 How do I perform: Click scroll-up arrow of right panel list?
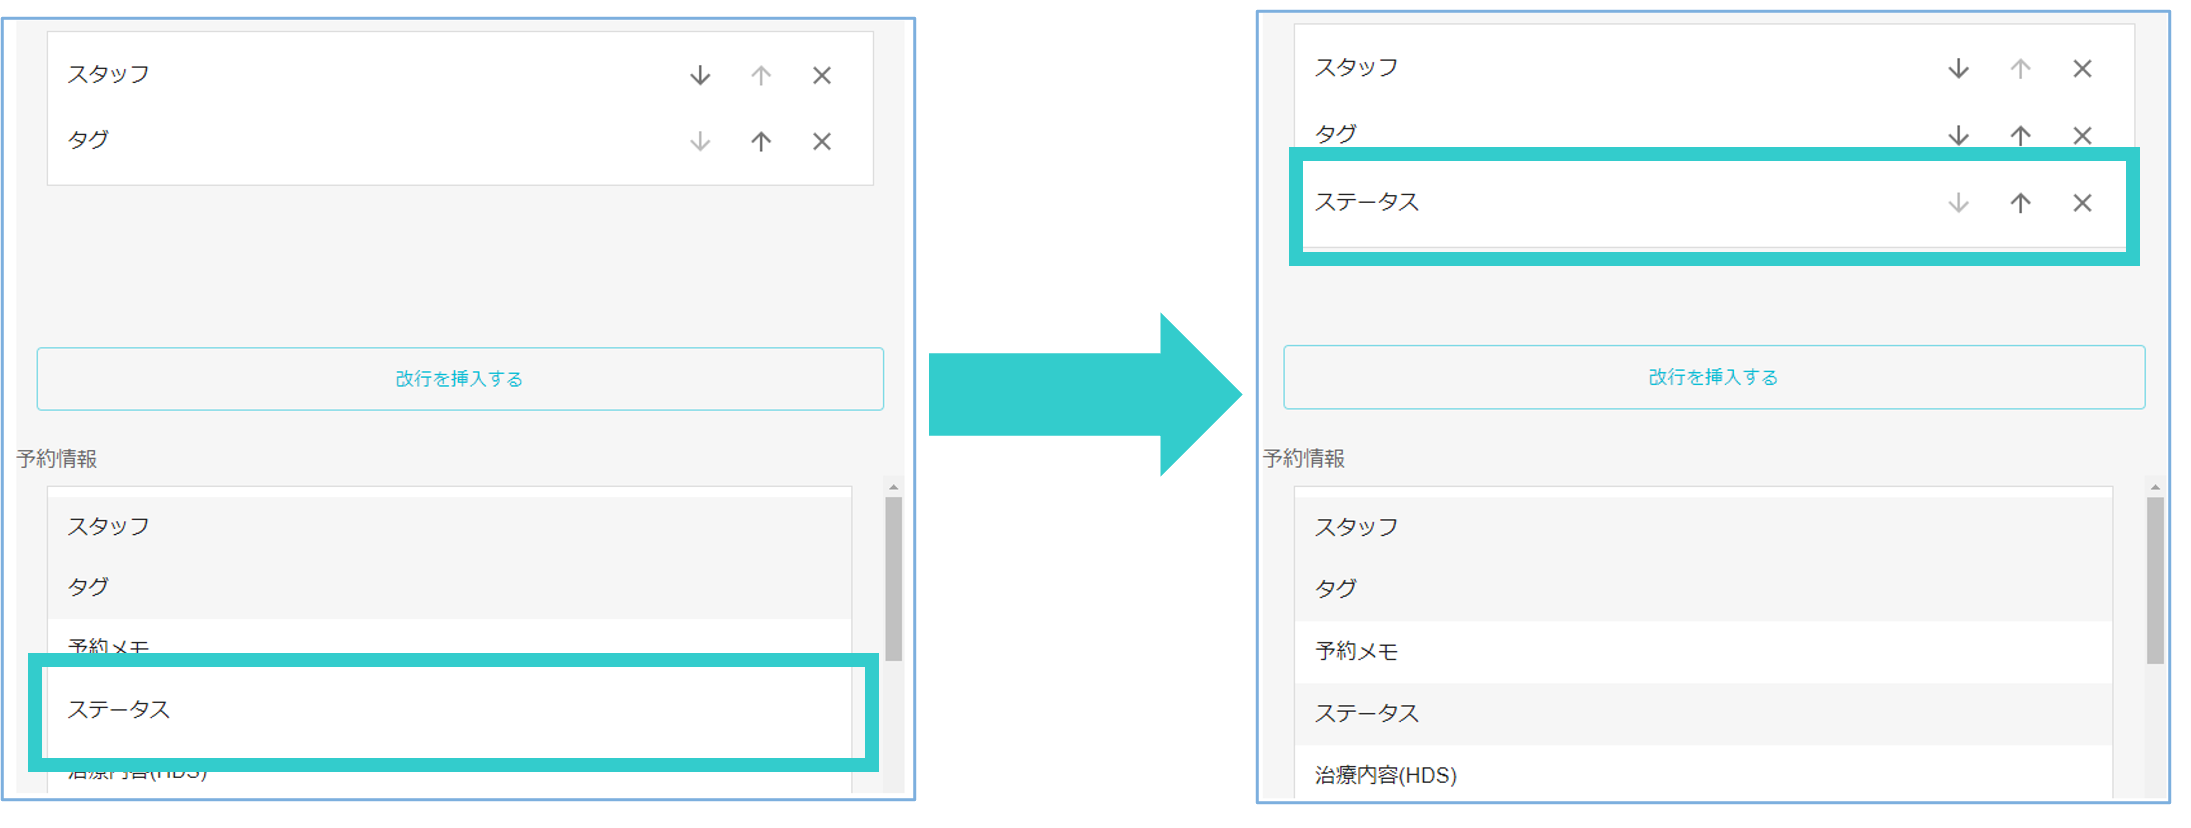click(2155, 487)
